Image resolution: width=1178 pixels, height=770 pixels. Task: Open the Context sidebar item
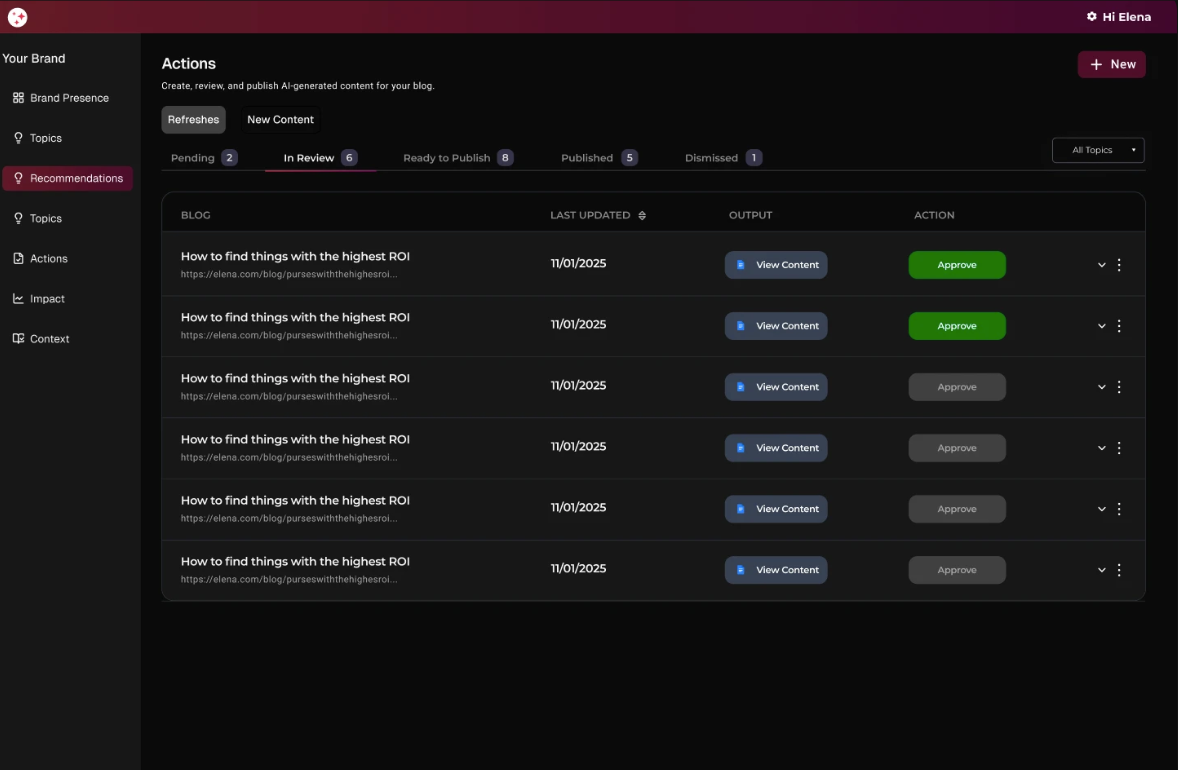click(x=48, y=338)
